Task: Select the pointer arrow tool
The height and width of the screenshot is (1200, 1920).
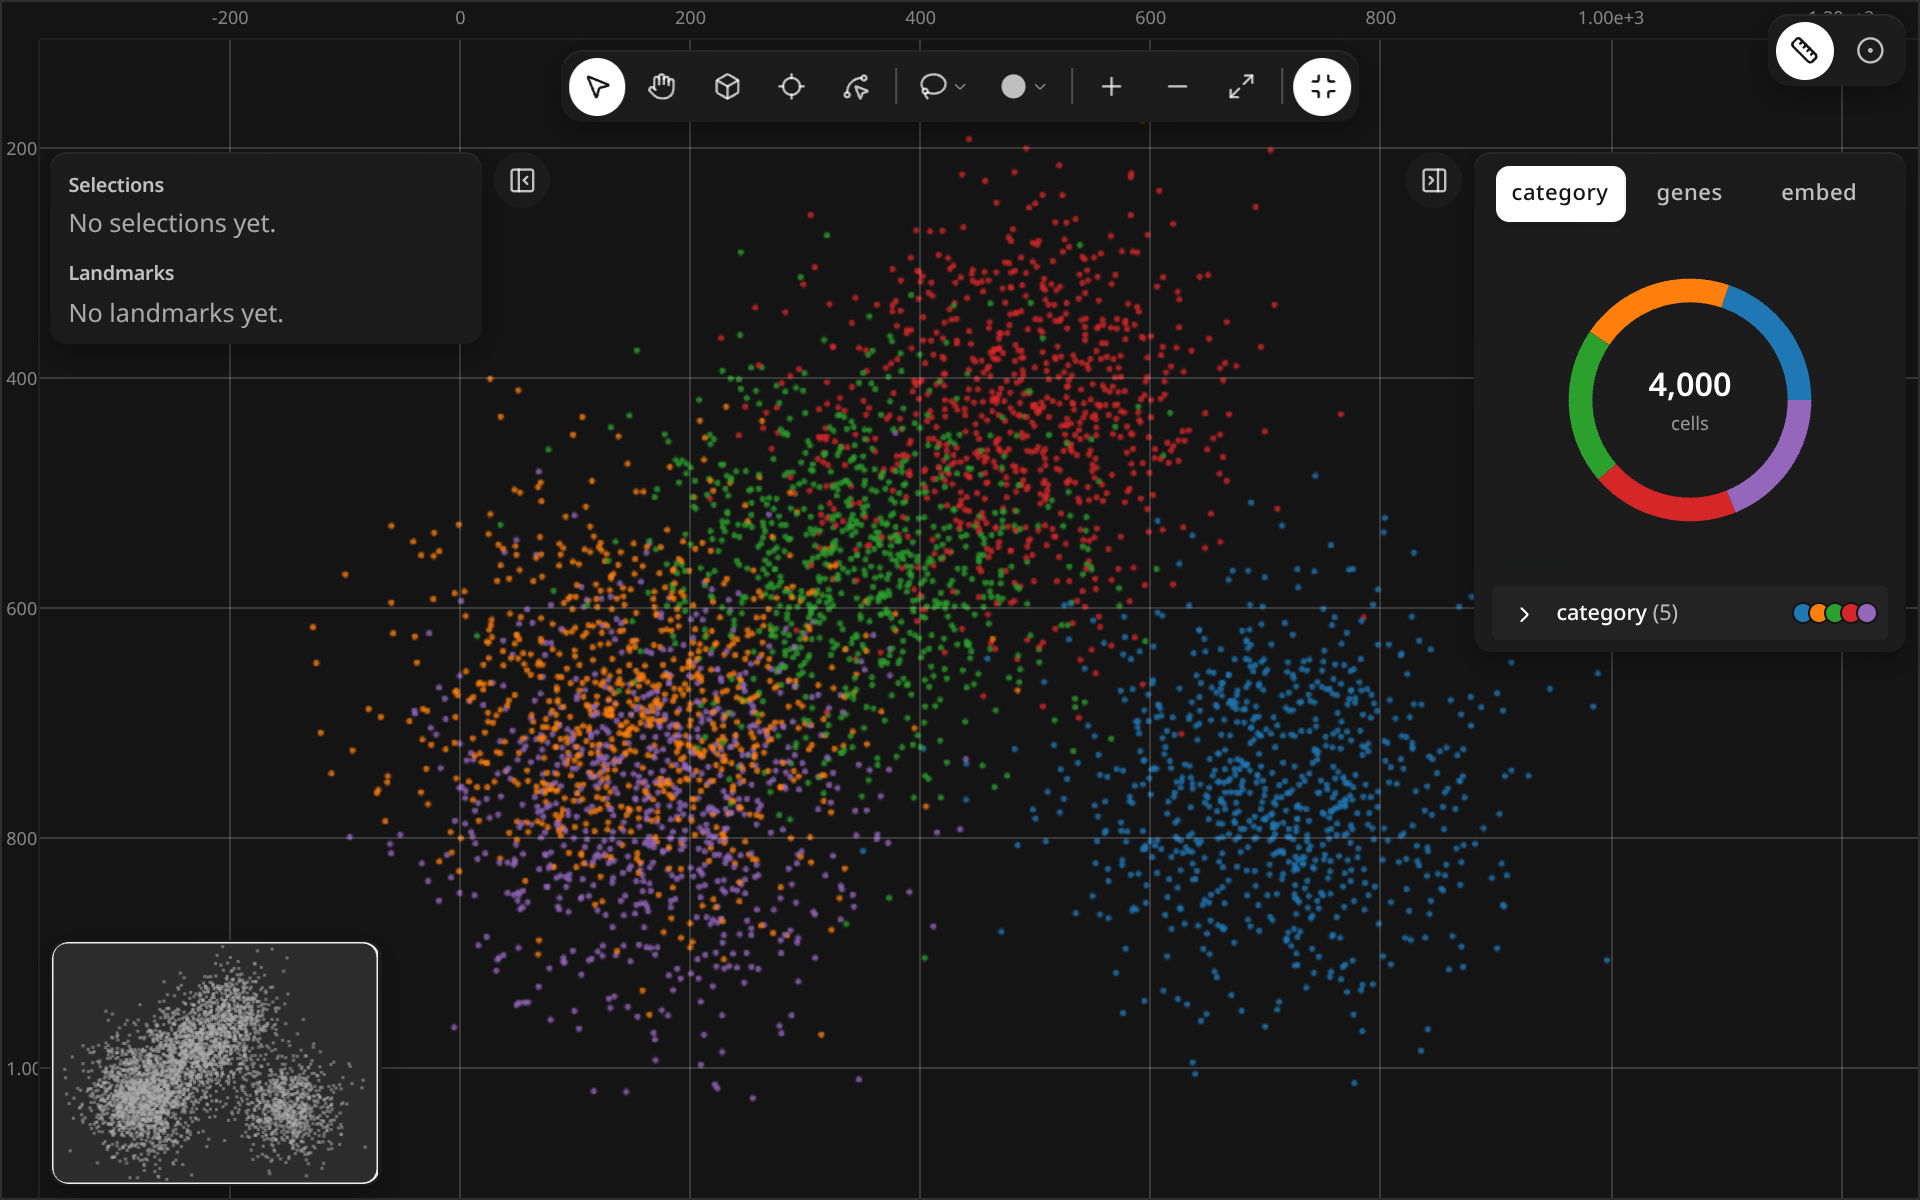Action: [597, 87]
